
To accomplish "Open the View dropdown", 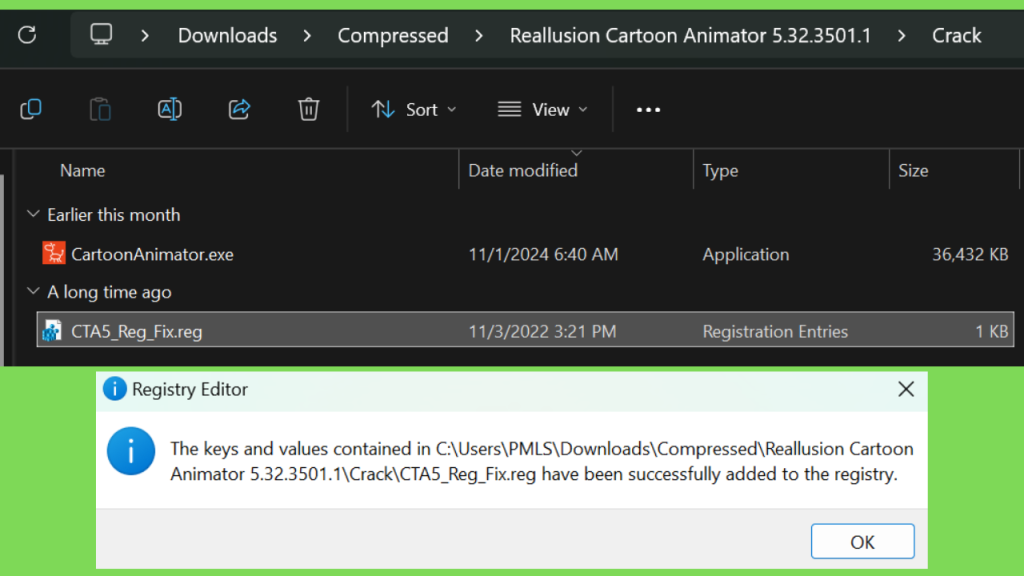I will [542, 109].
